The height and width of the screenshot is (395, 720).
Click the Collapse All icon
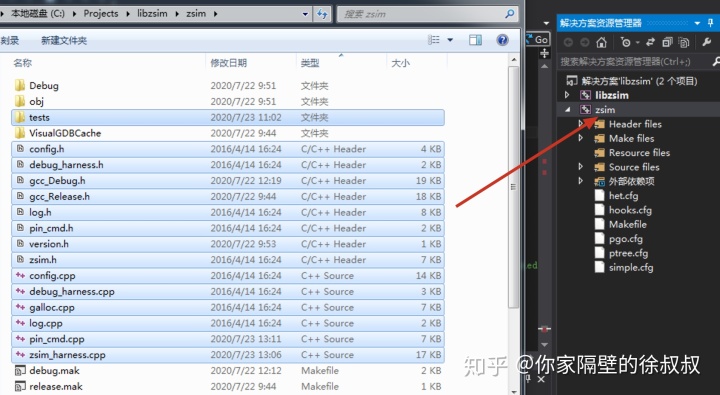coord(667,42)
